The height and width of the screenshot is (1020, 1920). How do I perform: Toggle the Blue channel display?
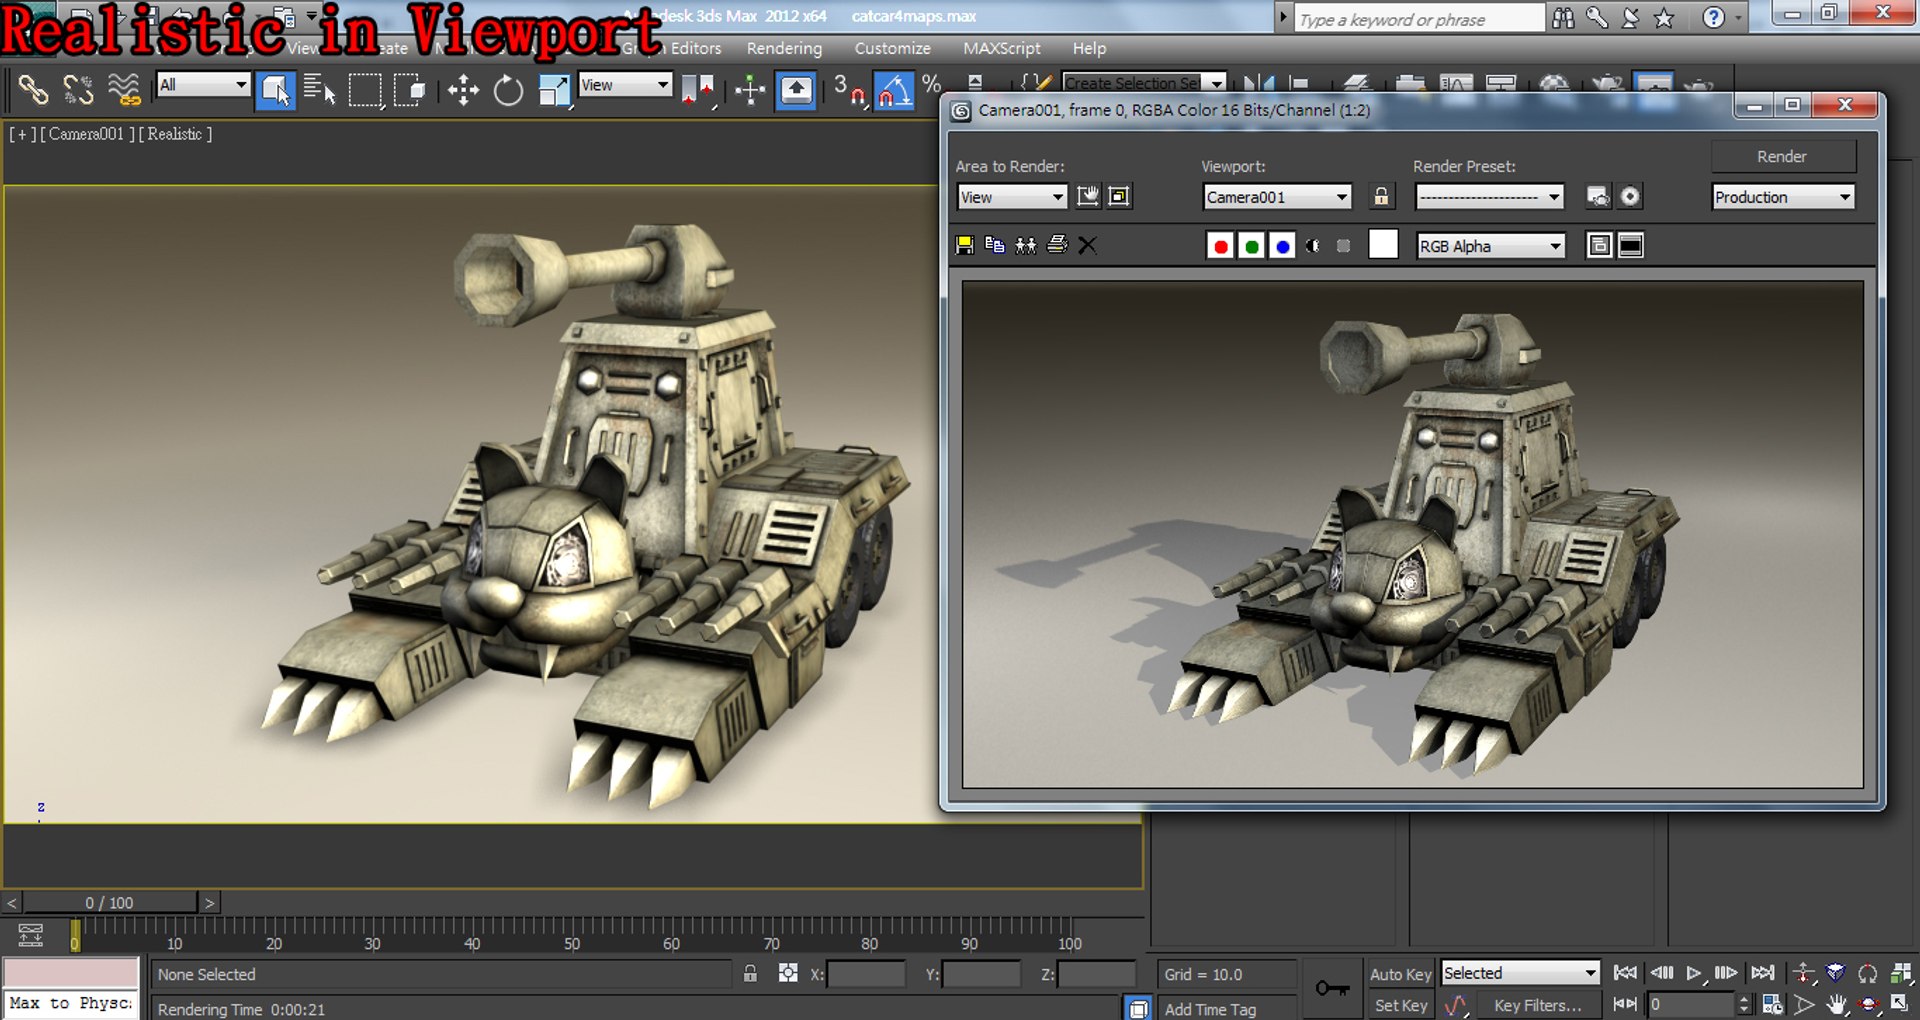tap(1282, 246)
